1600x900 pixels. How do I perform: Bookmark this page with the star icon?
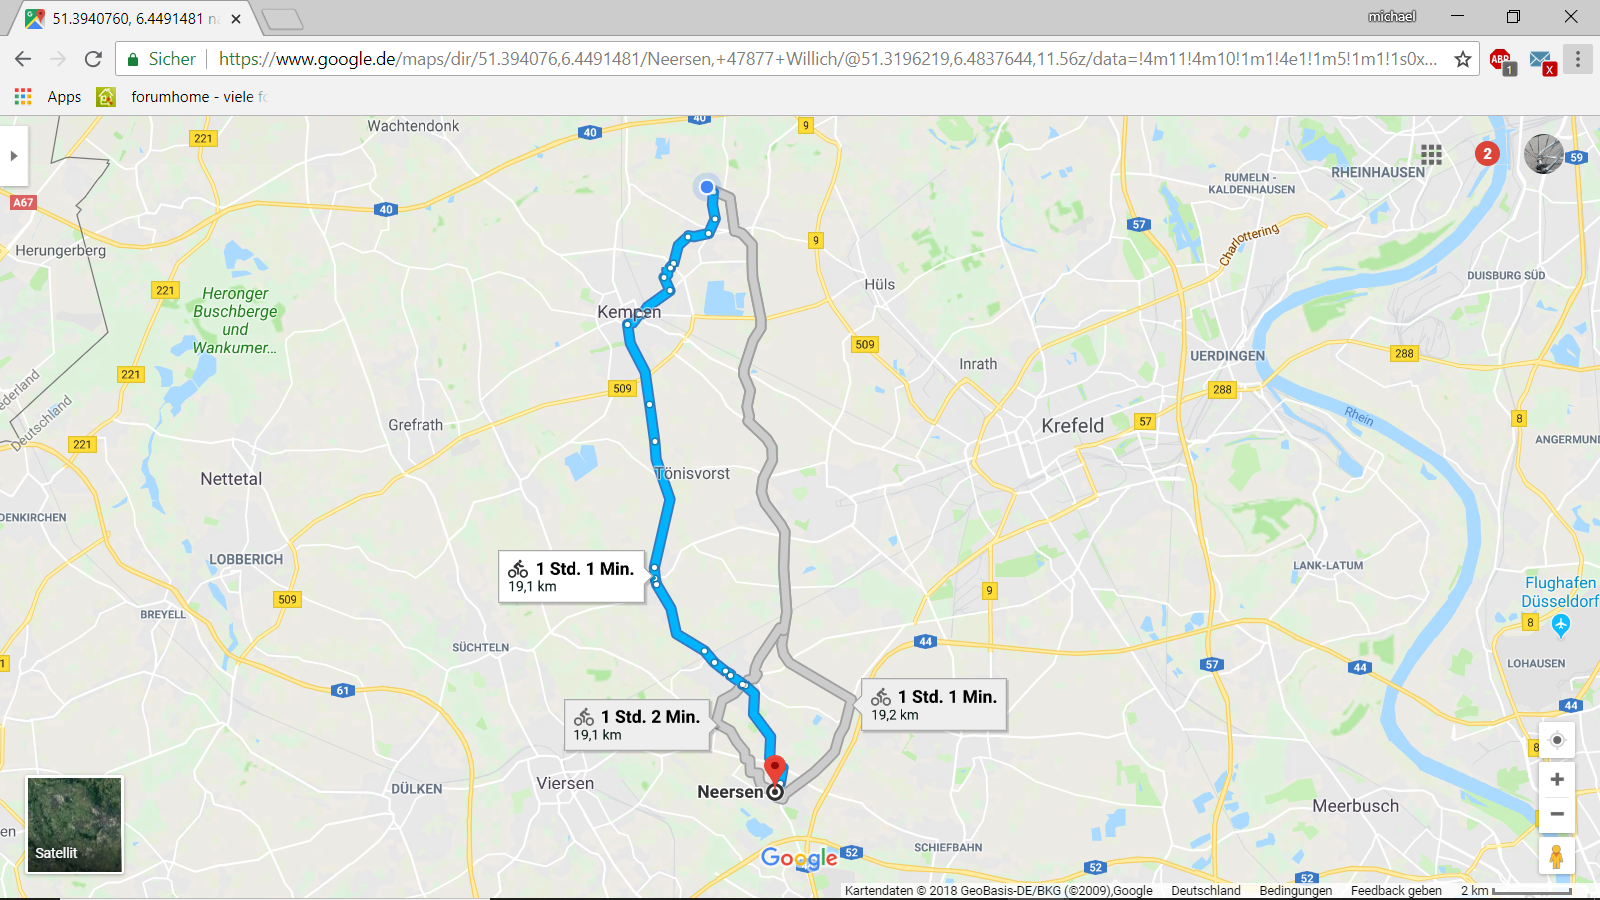(1463, 59)
